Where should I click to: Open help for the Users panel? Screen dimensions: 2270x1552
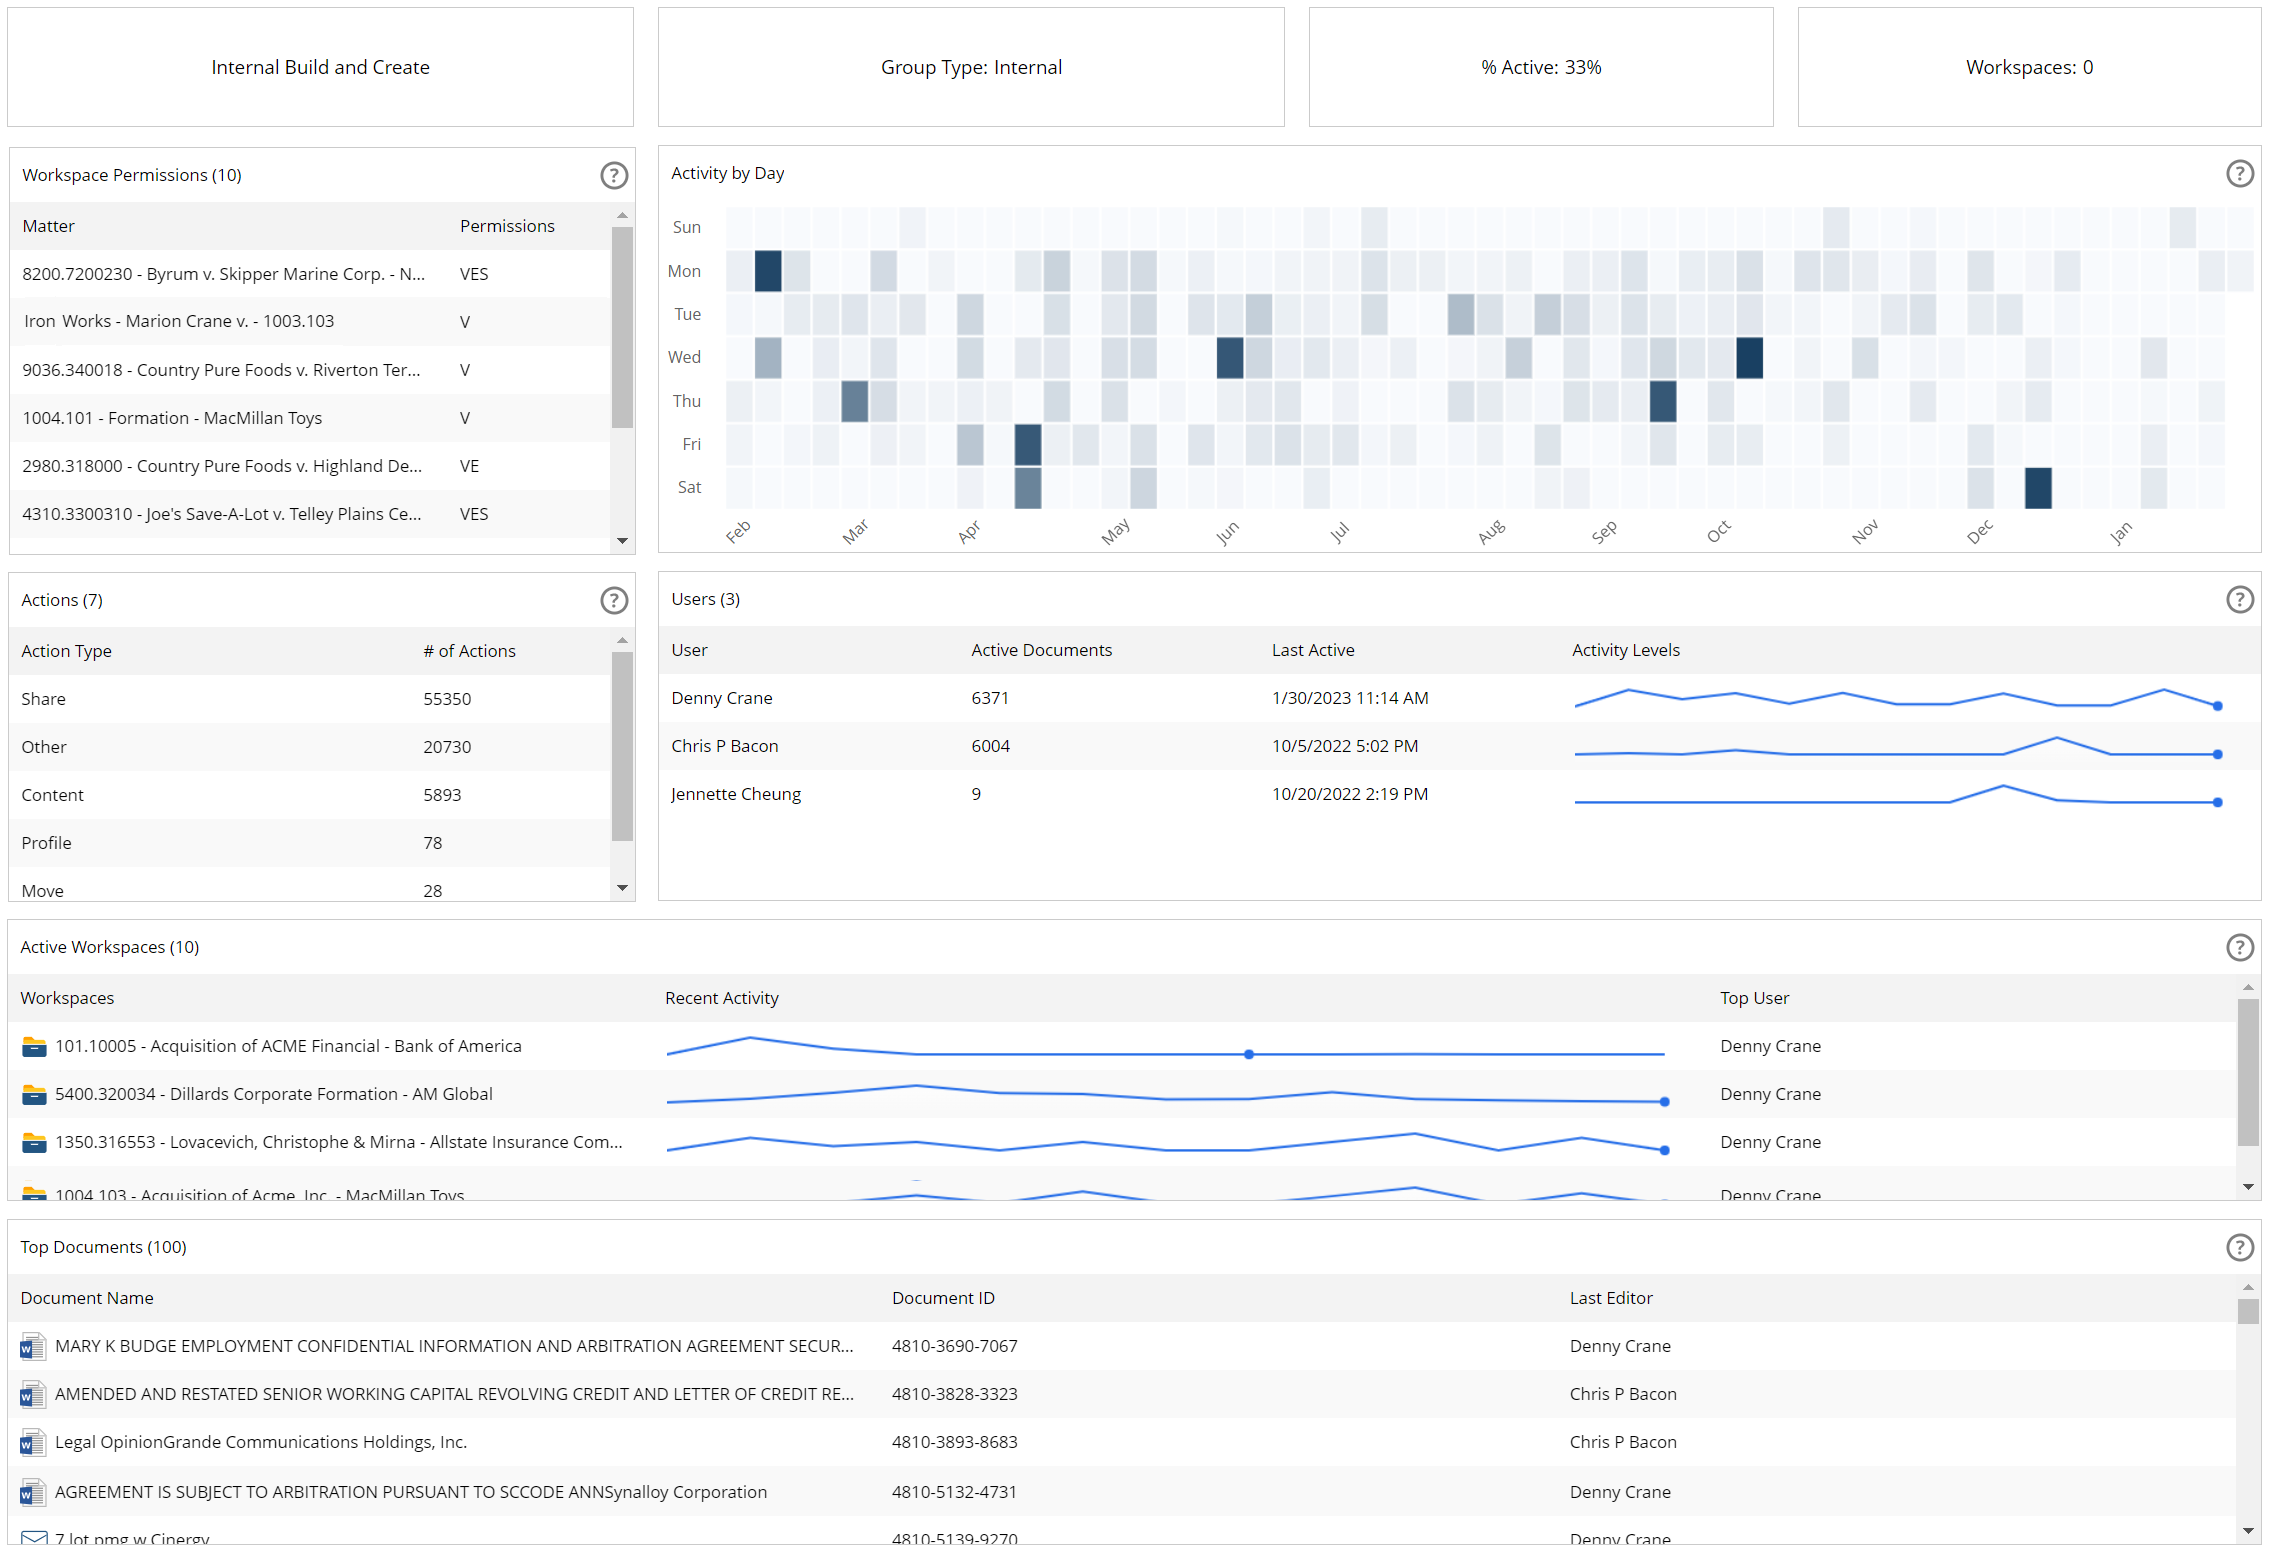[2240, 600]
